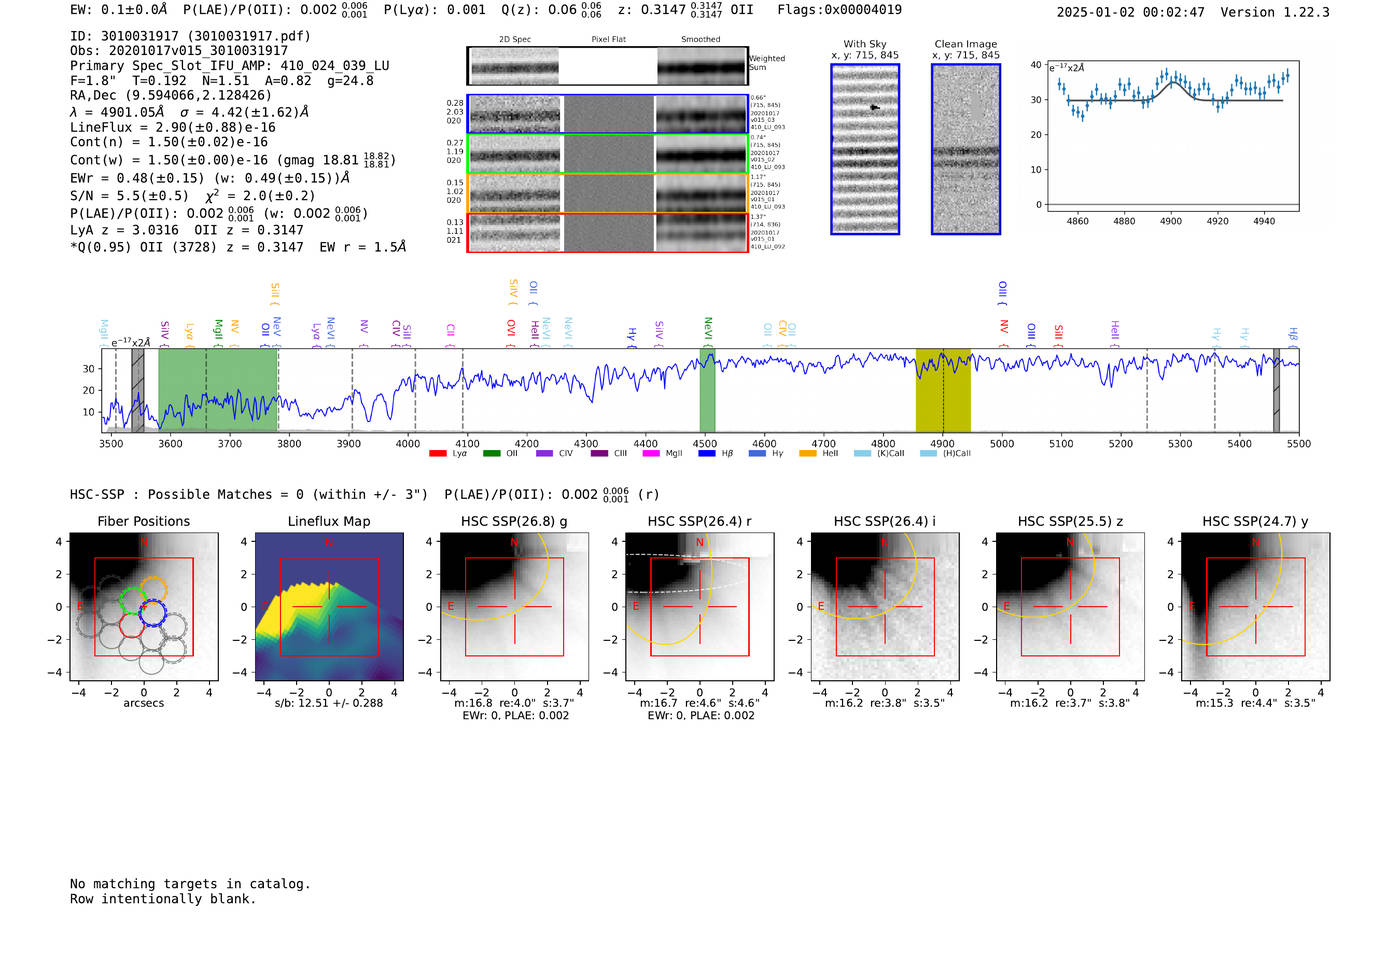Click the green OII legend swatch
The image size is (1400, 953).
pyautogui.click(x=491, y=453)
